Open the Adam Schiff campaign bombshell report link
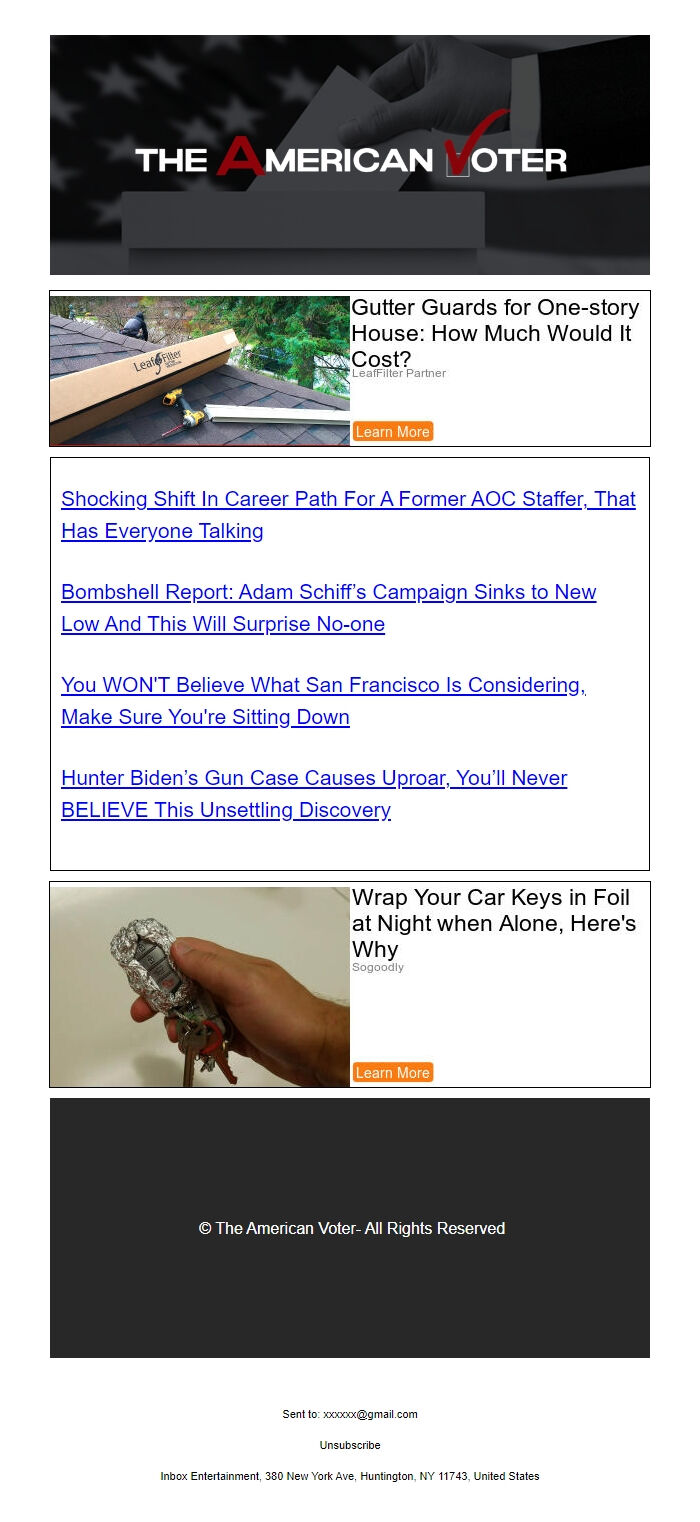Screen dimensions: 700x1522 [328, 608]
